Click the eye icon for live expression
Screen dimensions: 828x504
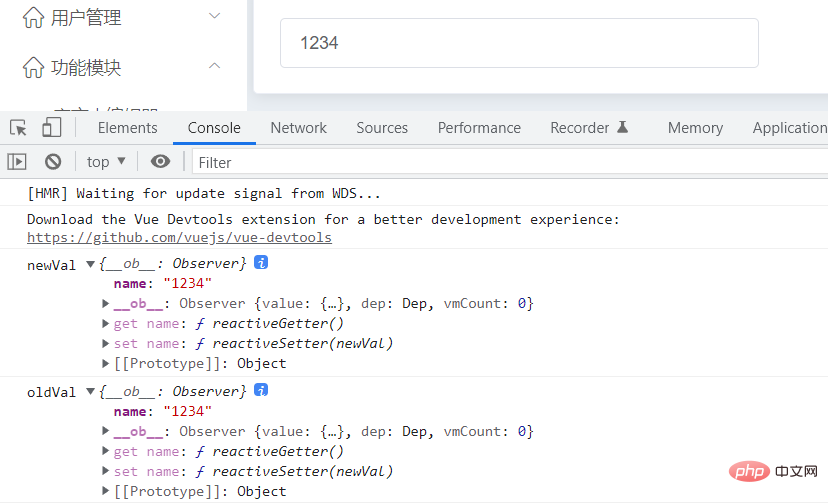pyautogui.click(x=160, y=161)
